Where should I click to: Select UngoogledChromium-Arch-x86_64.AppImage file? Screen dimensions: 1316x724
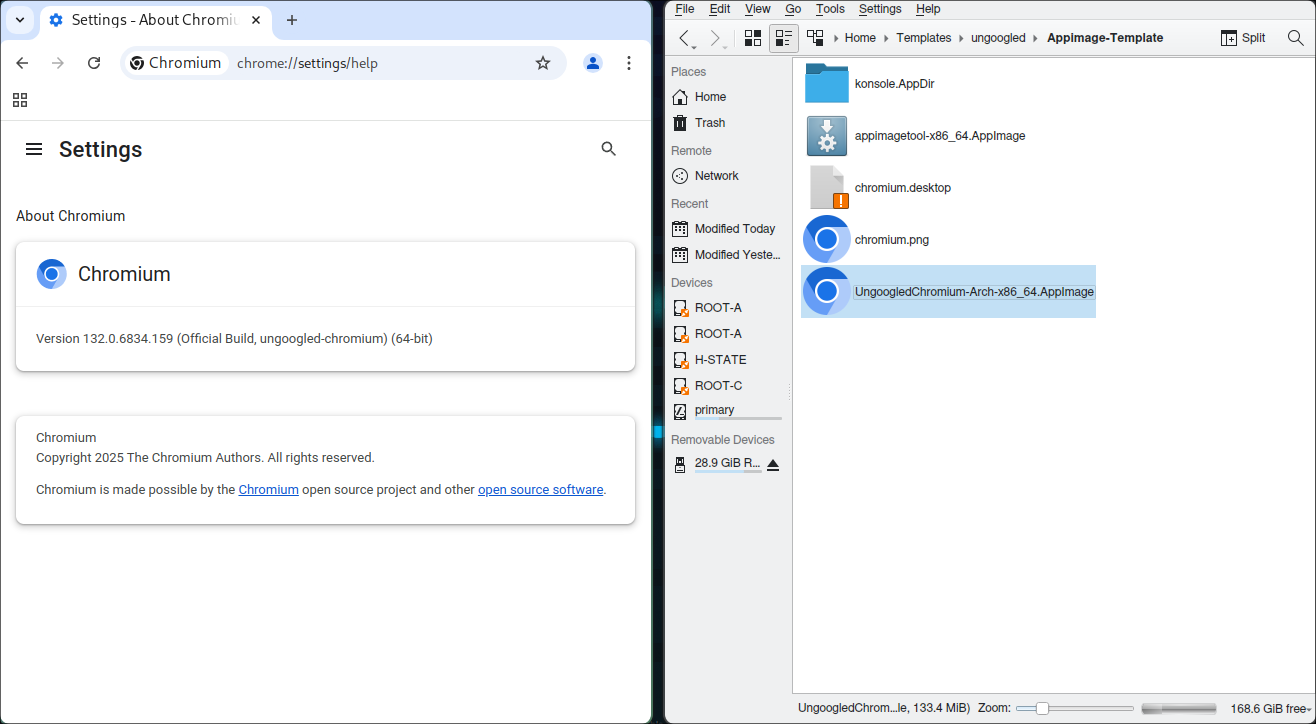948,292
